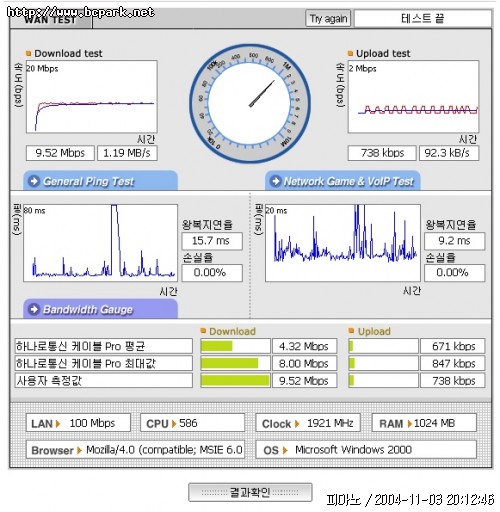Click the 671 kbps upload progress bar

[x=383, y=346]
